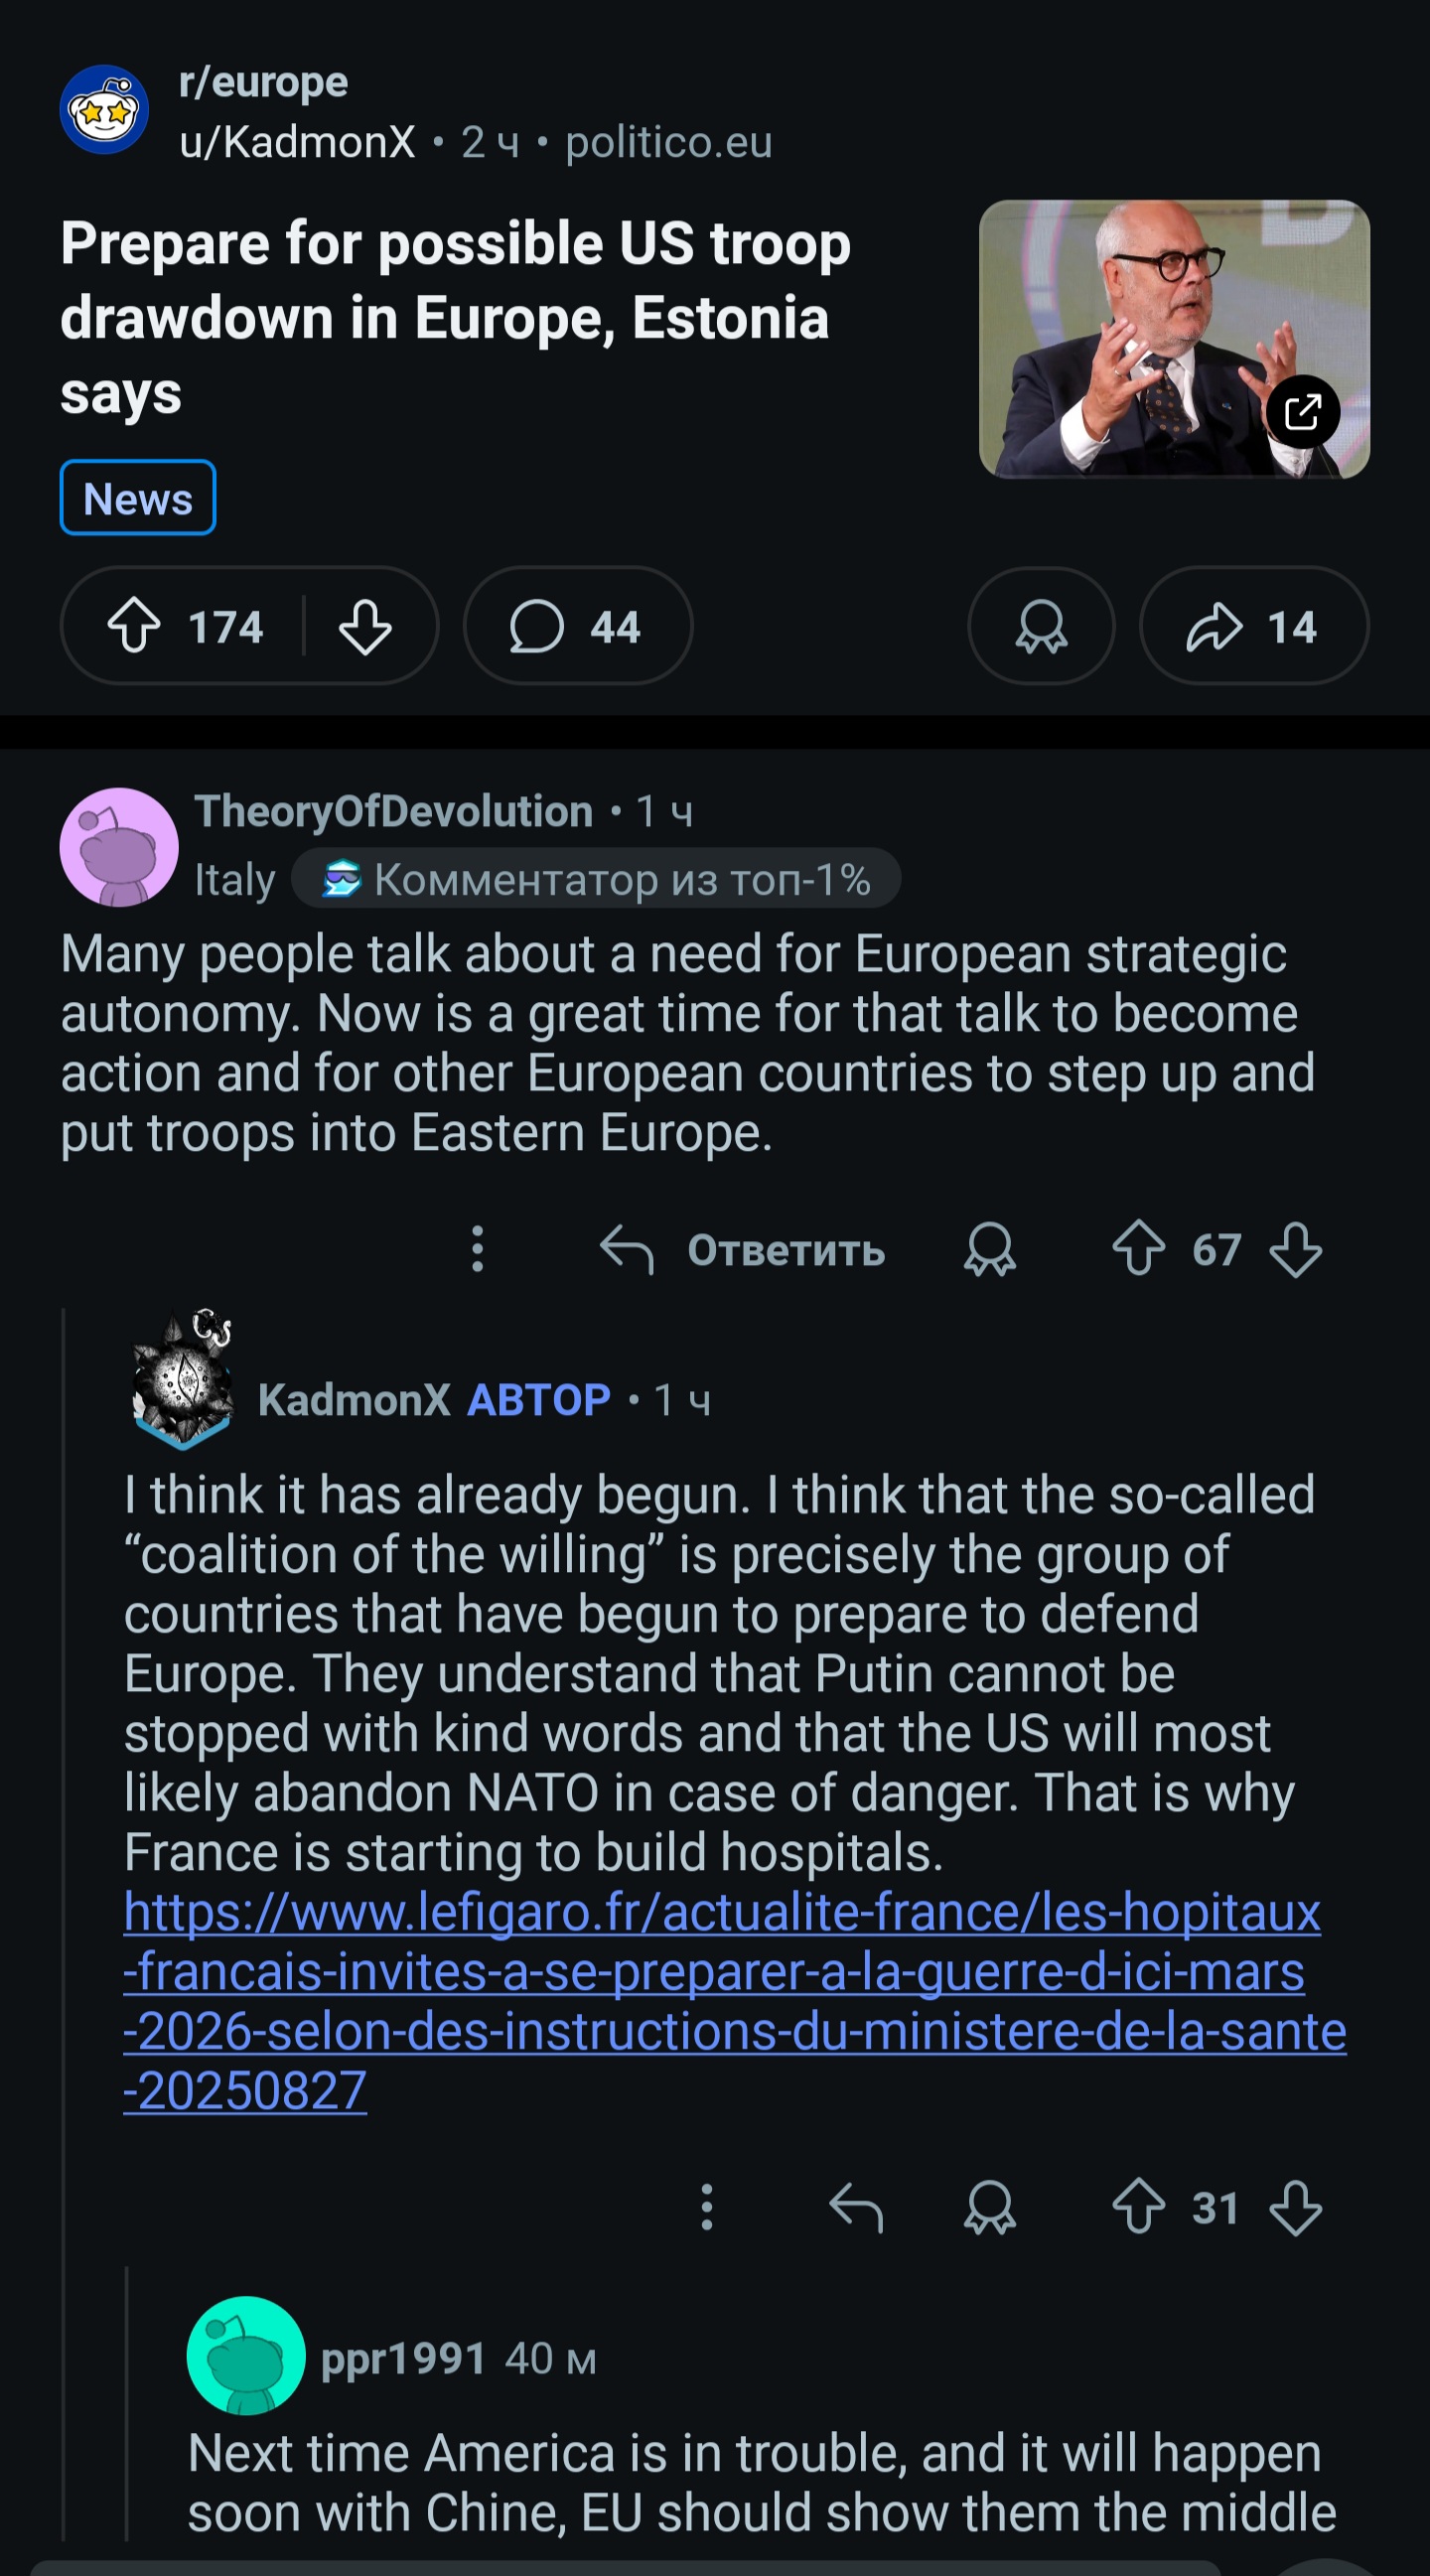1430x2576 pixels.
Task: Open the post's 44 comments
Action: pos(577,627)
